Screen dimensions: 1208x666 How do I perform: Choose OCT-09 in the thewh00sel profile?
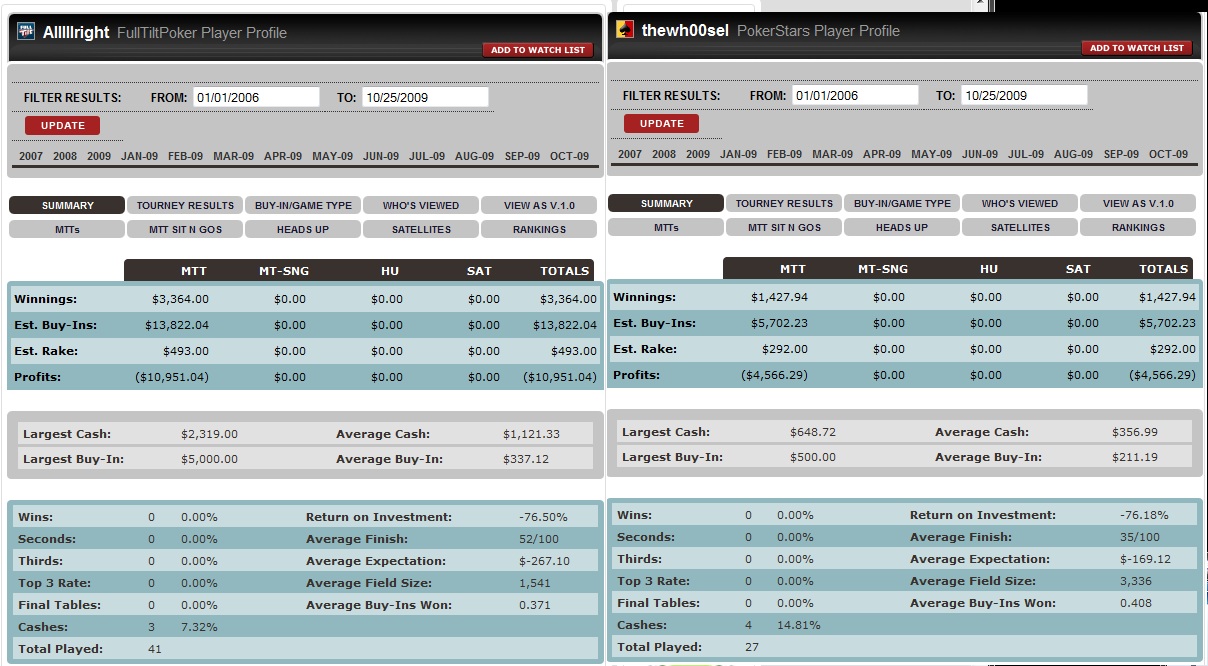point(1168,154)
